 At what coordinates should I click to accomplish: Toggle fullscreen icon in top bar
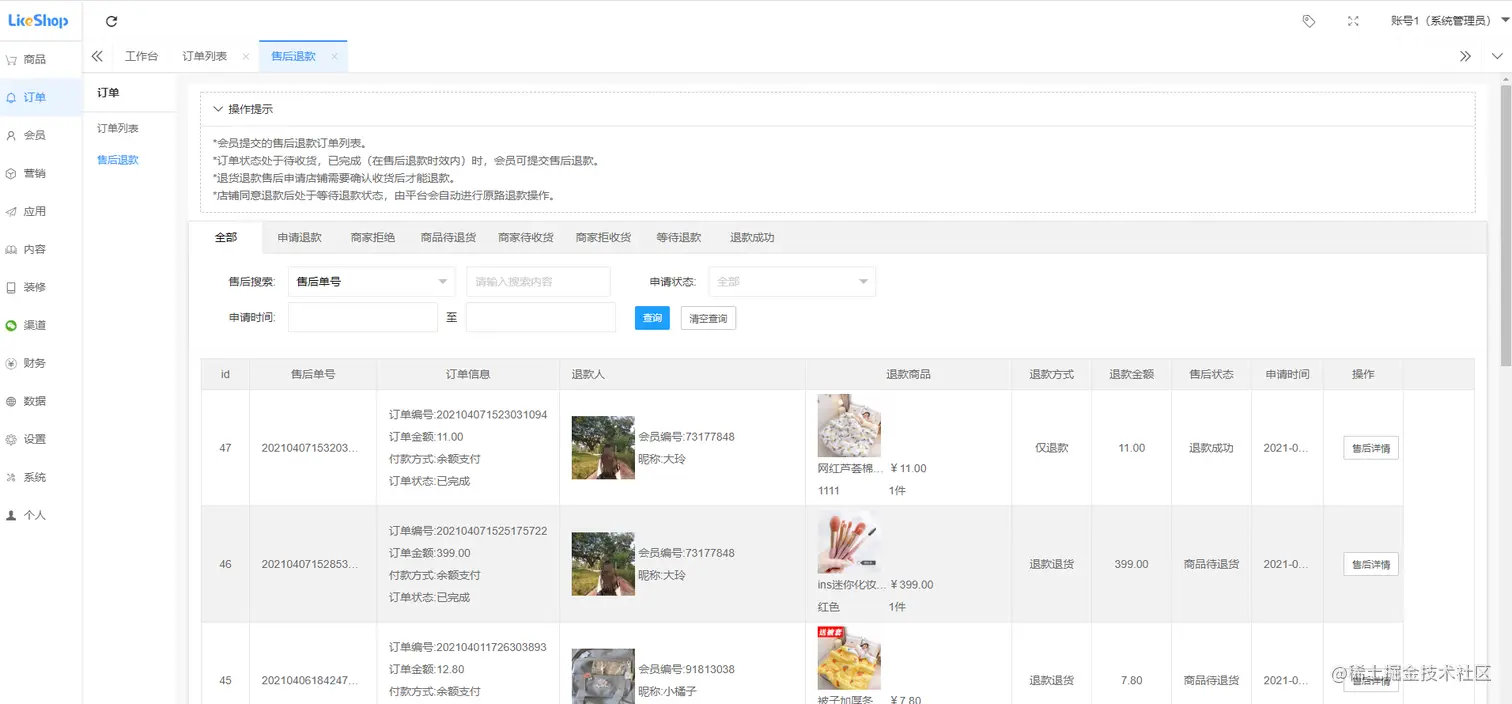click(x=1353, y=21)
